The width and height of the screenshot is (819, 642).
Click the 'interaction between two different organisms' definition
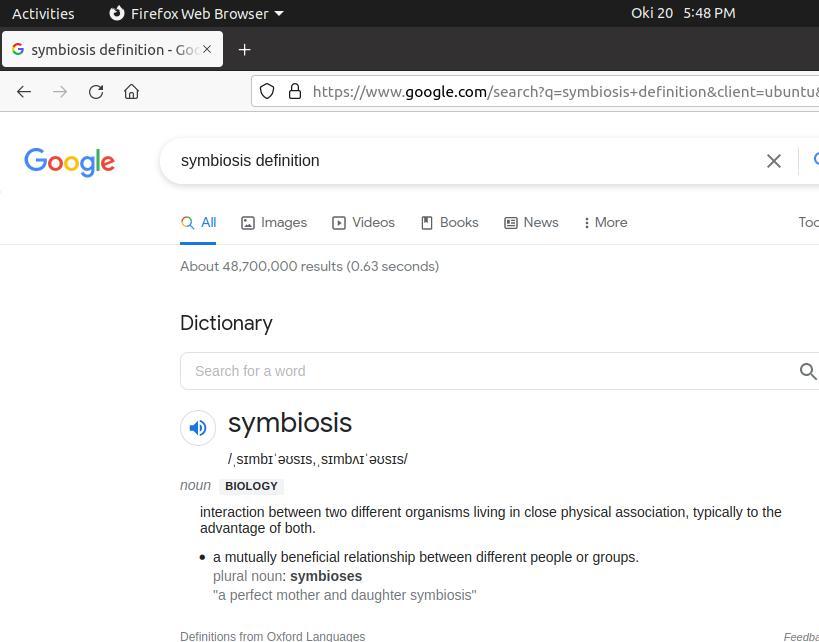coord(490,520)
